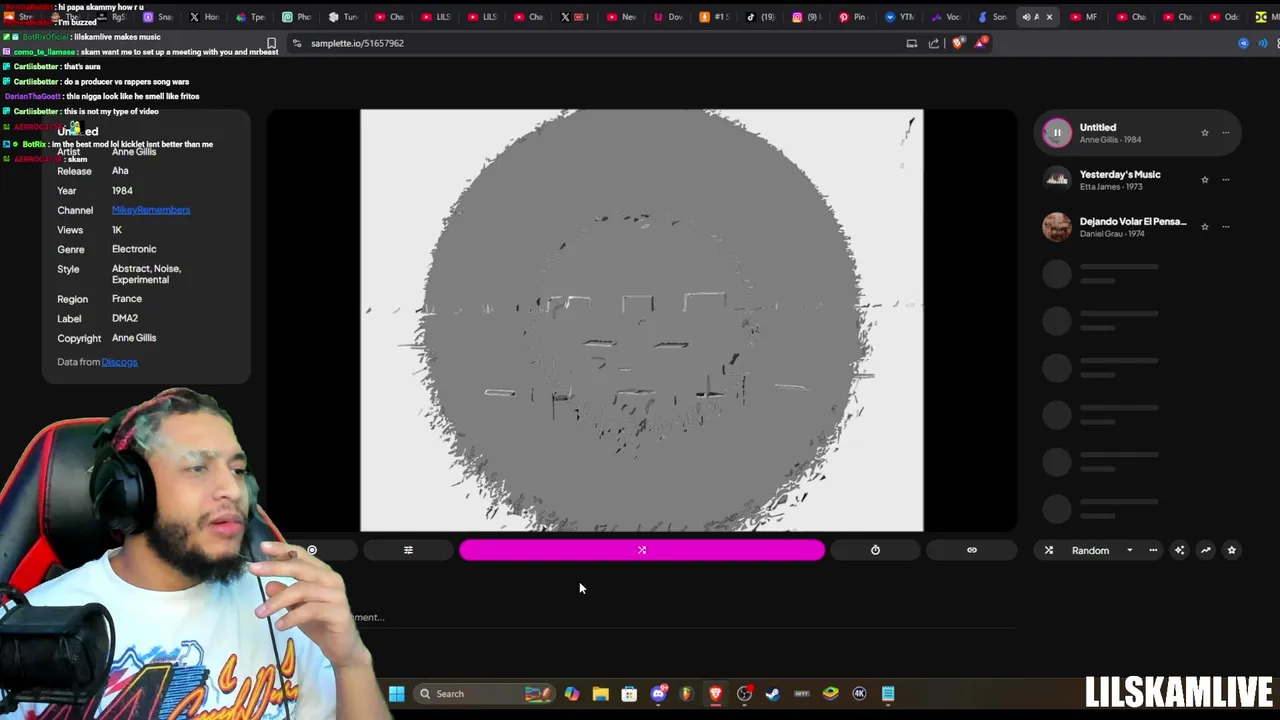Viewport: 1280px width, 720px height.
Task: Open more options for Yesterday's Music
Action: tap(1226, 180)
